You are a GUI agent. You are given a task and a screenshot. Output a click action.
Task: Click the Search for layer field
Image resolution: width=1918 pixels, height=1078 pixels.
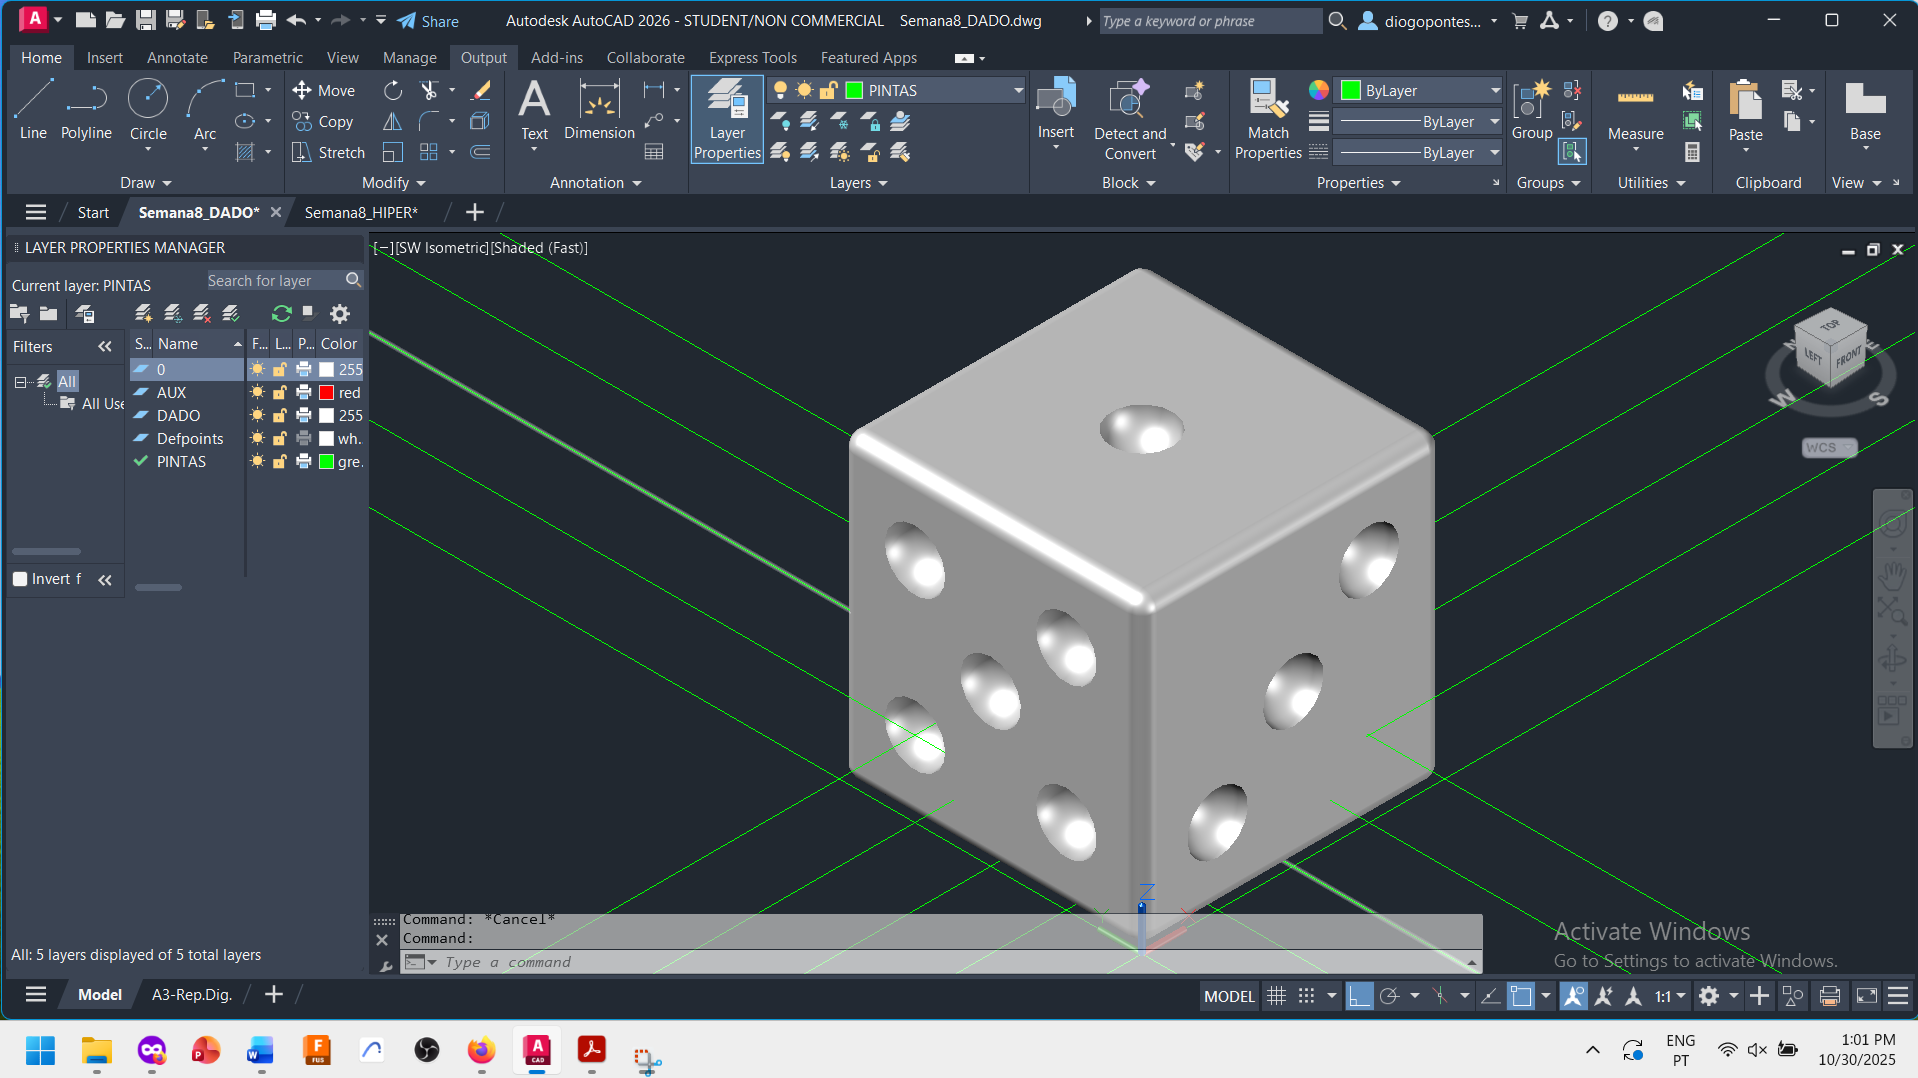click(x=273, y=281)
